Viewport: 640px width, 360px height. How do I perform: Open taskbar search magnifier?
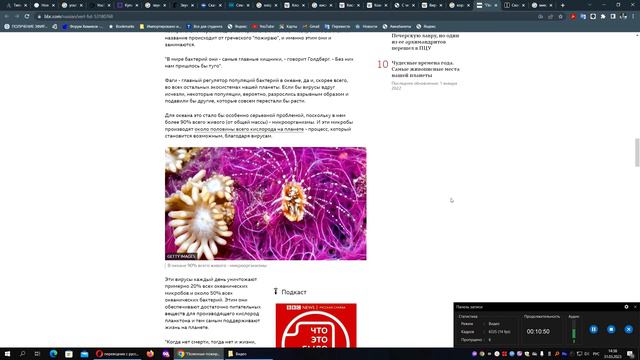pos(22,354)
